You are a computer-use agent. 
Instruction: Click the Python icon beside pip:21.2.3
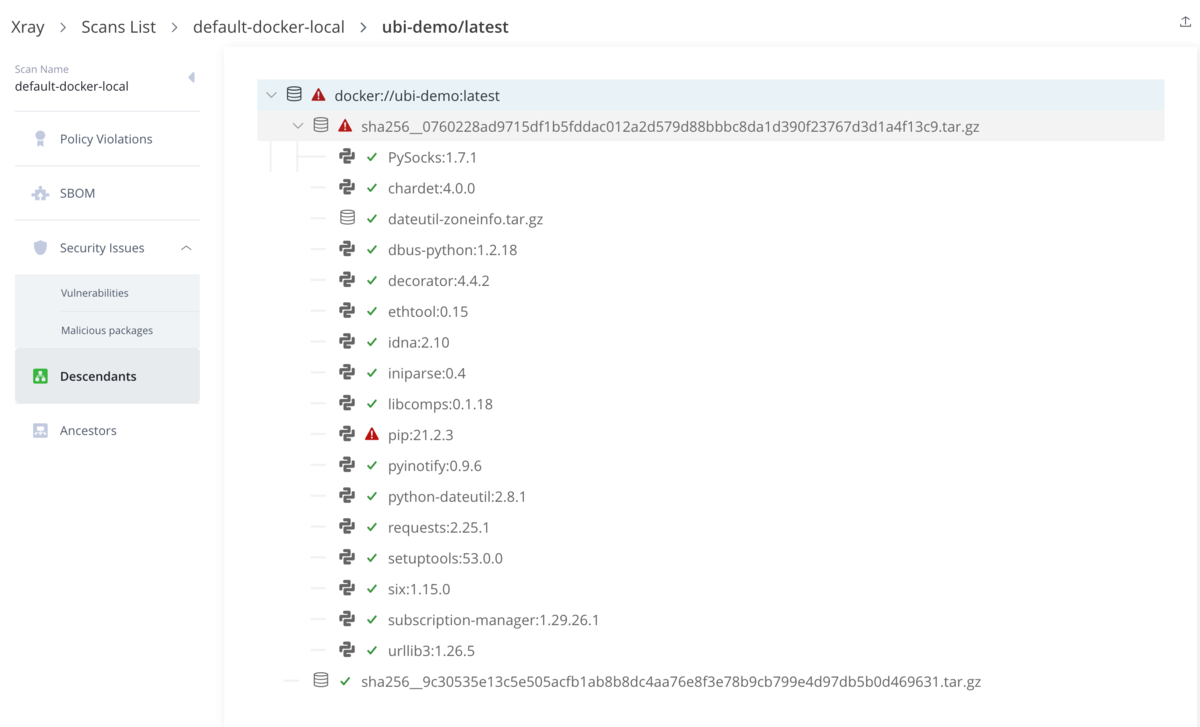pos(347,434)
